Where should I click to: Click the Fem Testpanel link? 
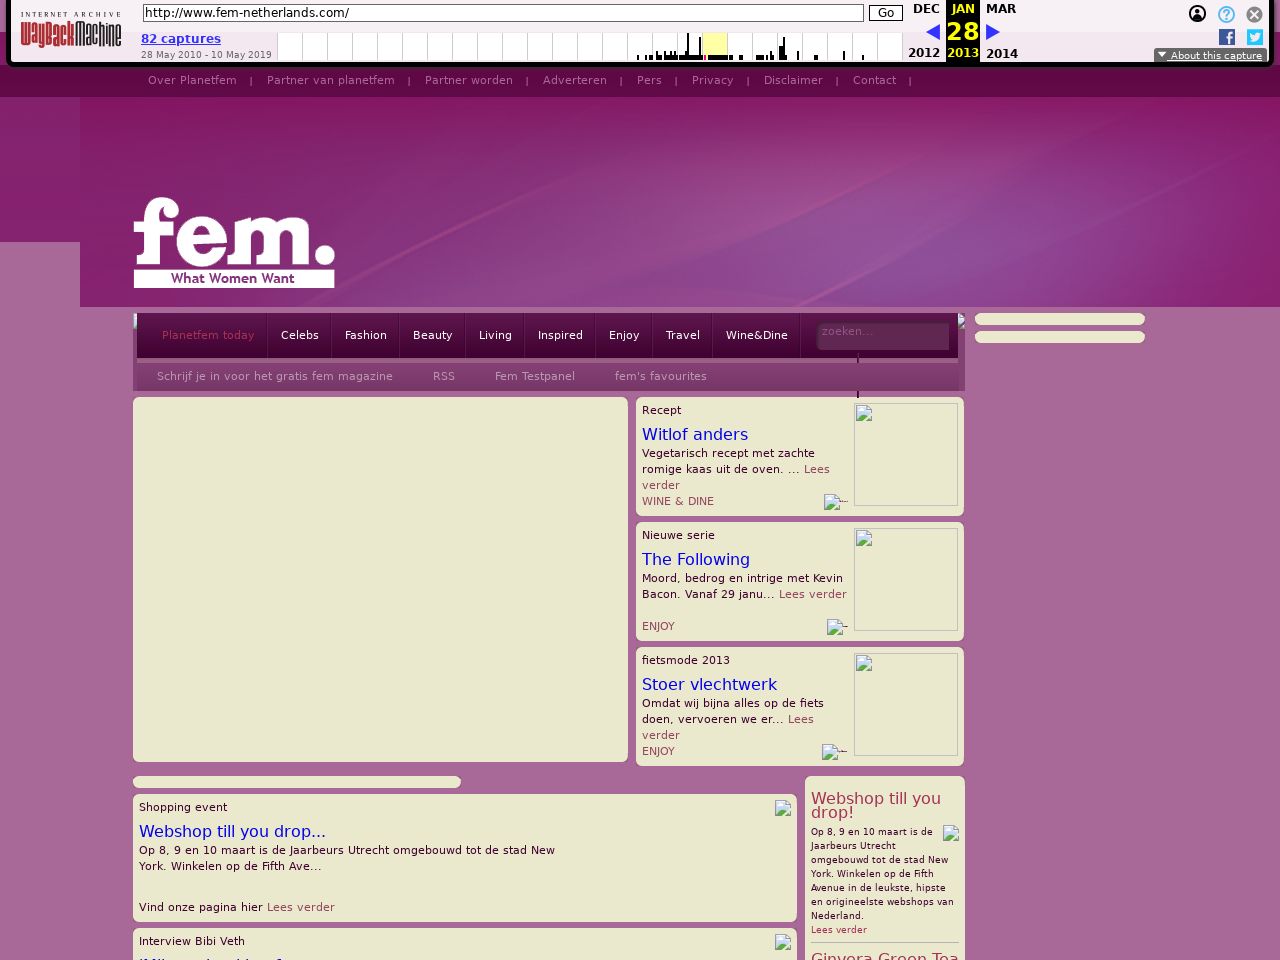coord(534,377)
